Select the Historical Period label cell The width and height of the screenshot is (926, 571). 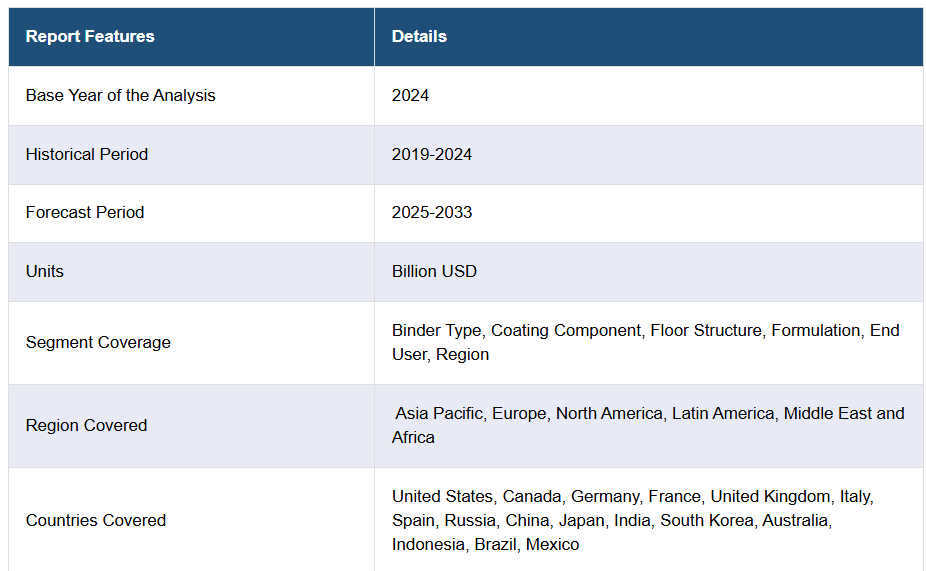point(87,155)
